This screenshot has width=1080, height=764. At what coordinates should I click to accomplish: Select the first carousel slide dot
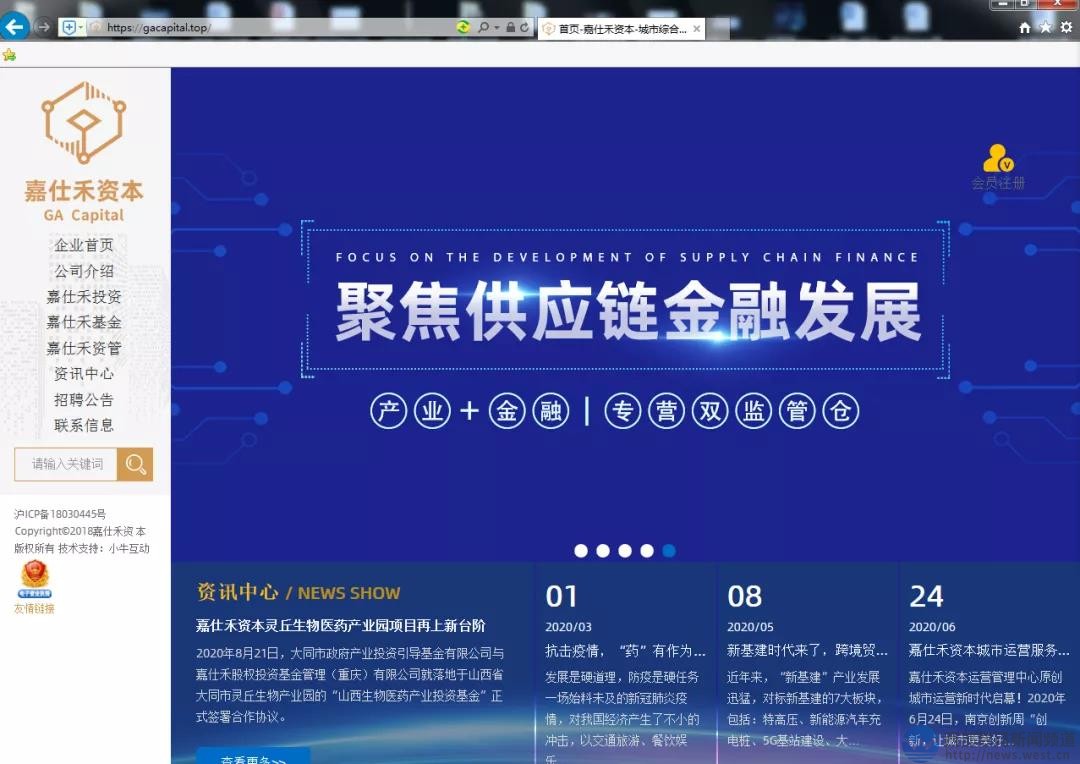pos(581,551)
